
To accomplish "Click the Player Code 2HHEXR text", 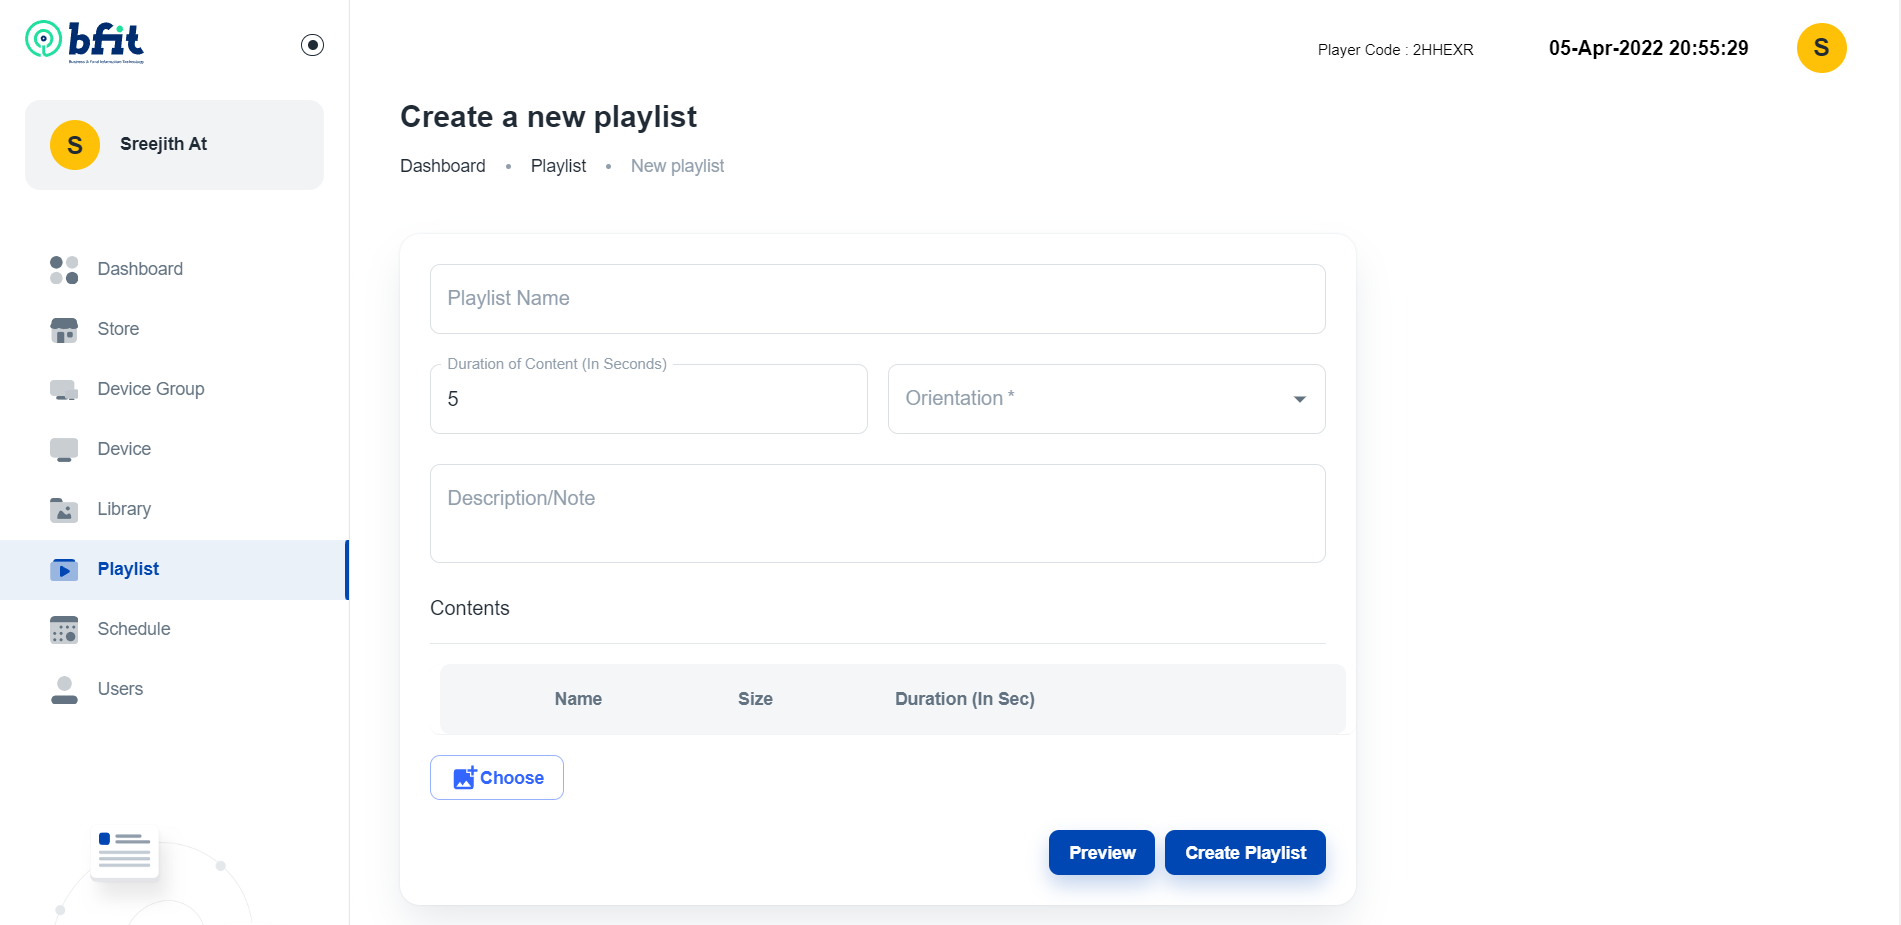I will [x=1395, y=50].
